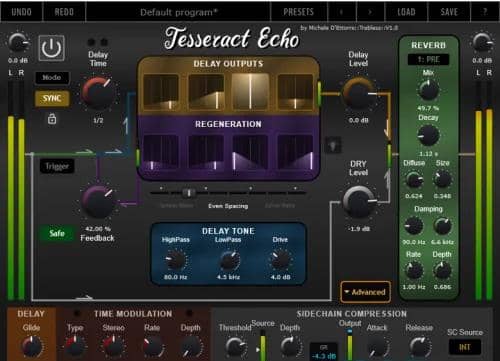Click the first Delay Outputs tap panel
Viewport: 500px width, 361px height.
(x=161, y=92)
